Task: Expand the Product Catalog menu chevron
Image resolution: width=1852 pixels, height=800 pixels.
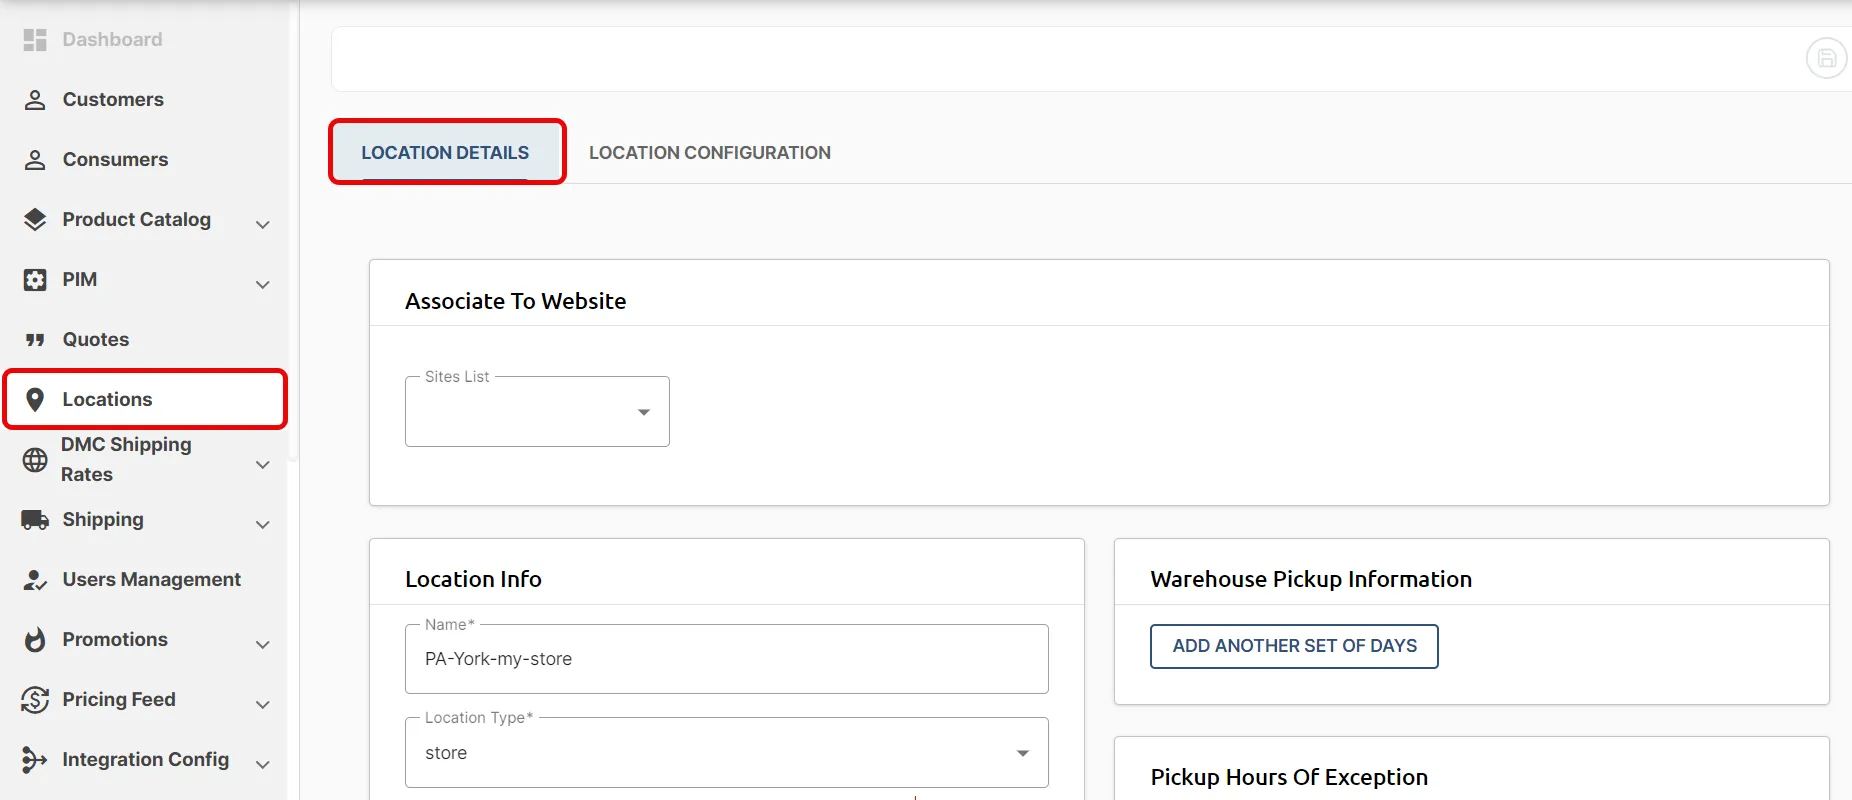Action: [263, 225]
